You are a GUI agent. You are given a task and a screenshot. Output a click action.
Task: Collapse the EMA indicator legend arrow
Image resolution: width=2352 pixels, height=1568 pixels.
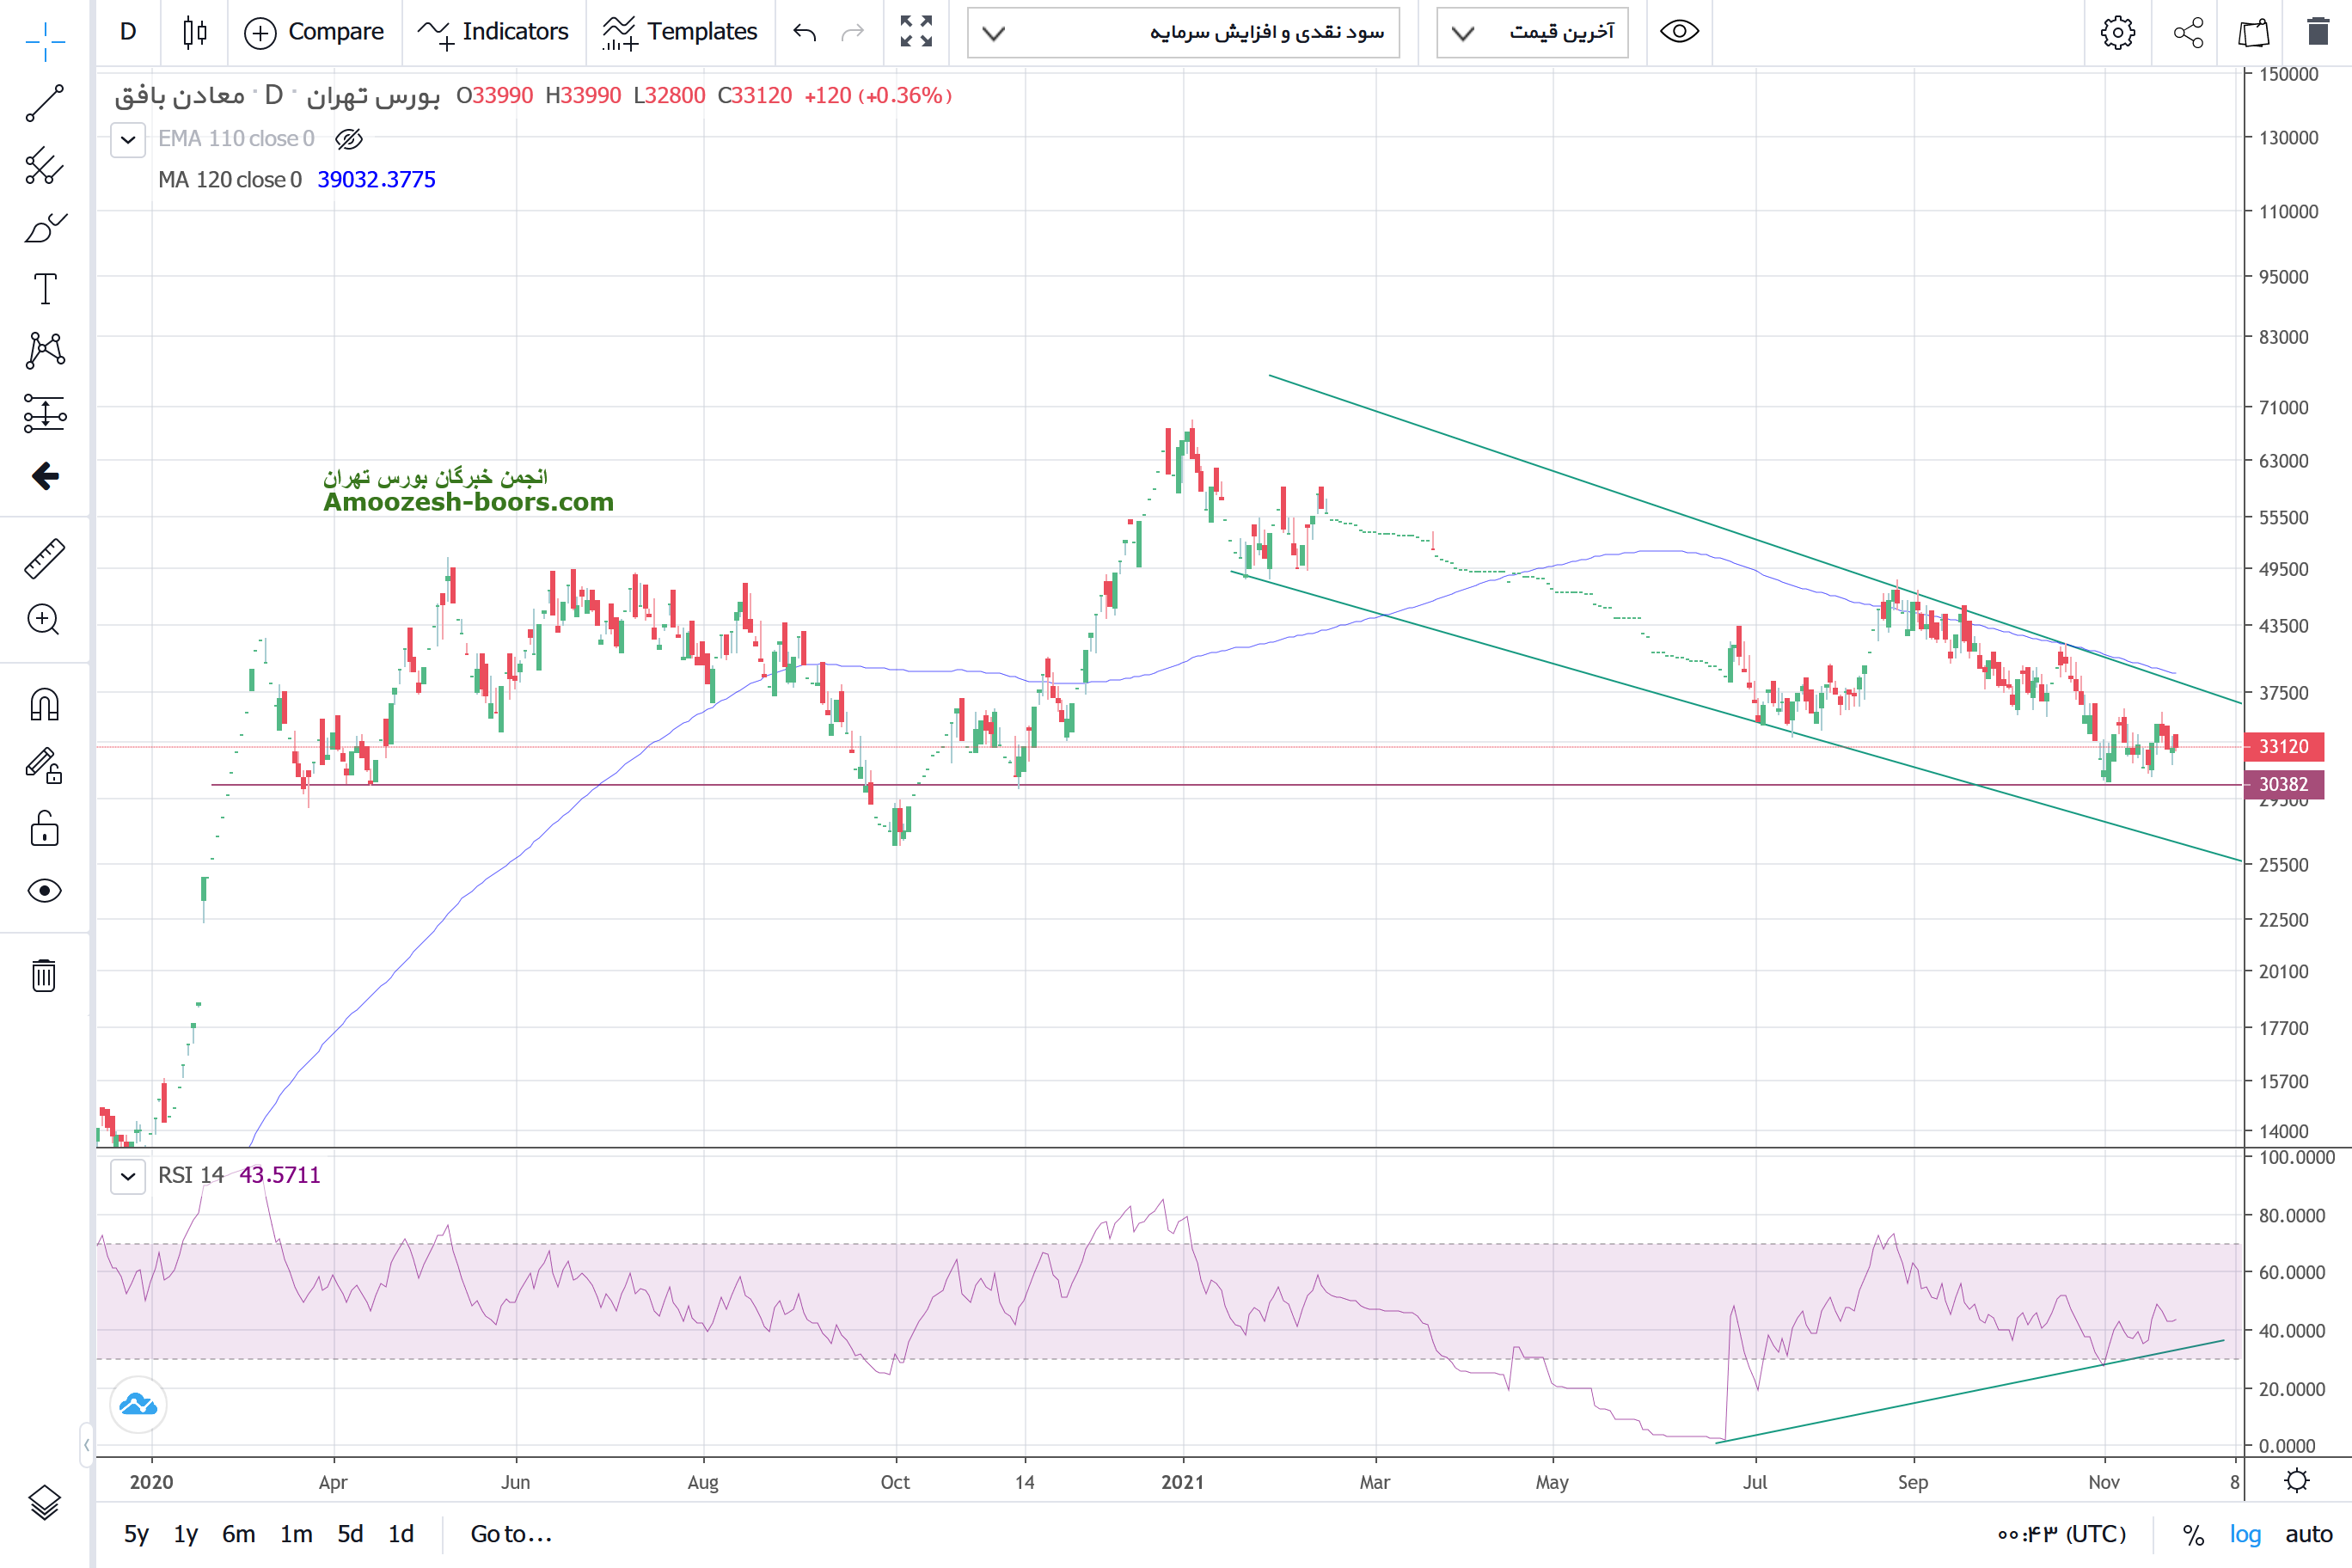coord(128,139)
